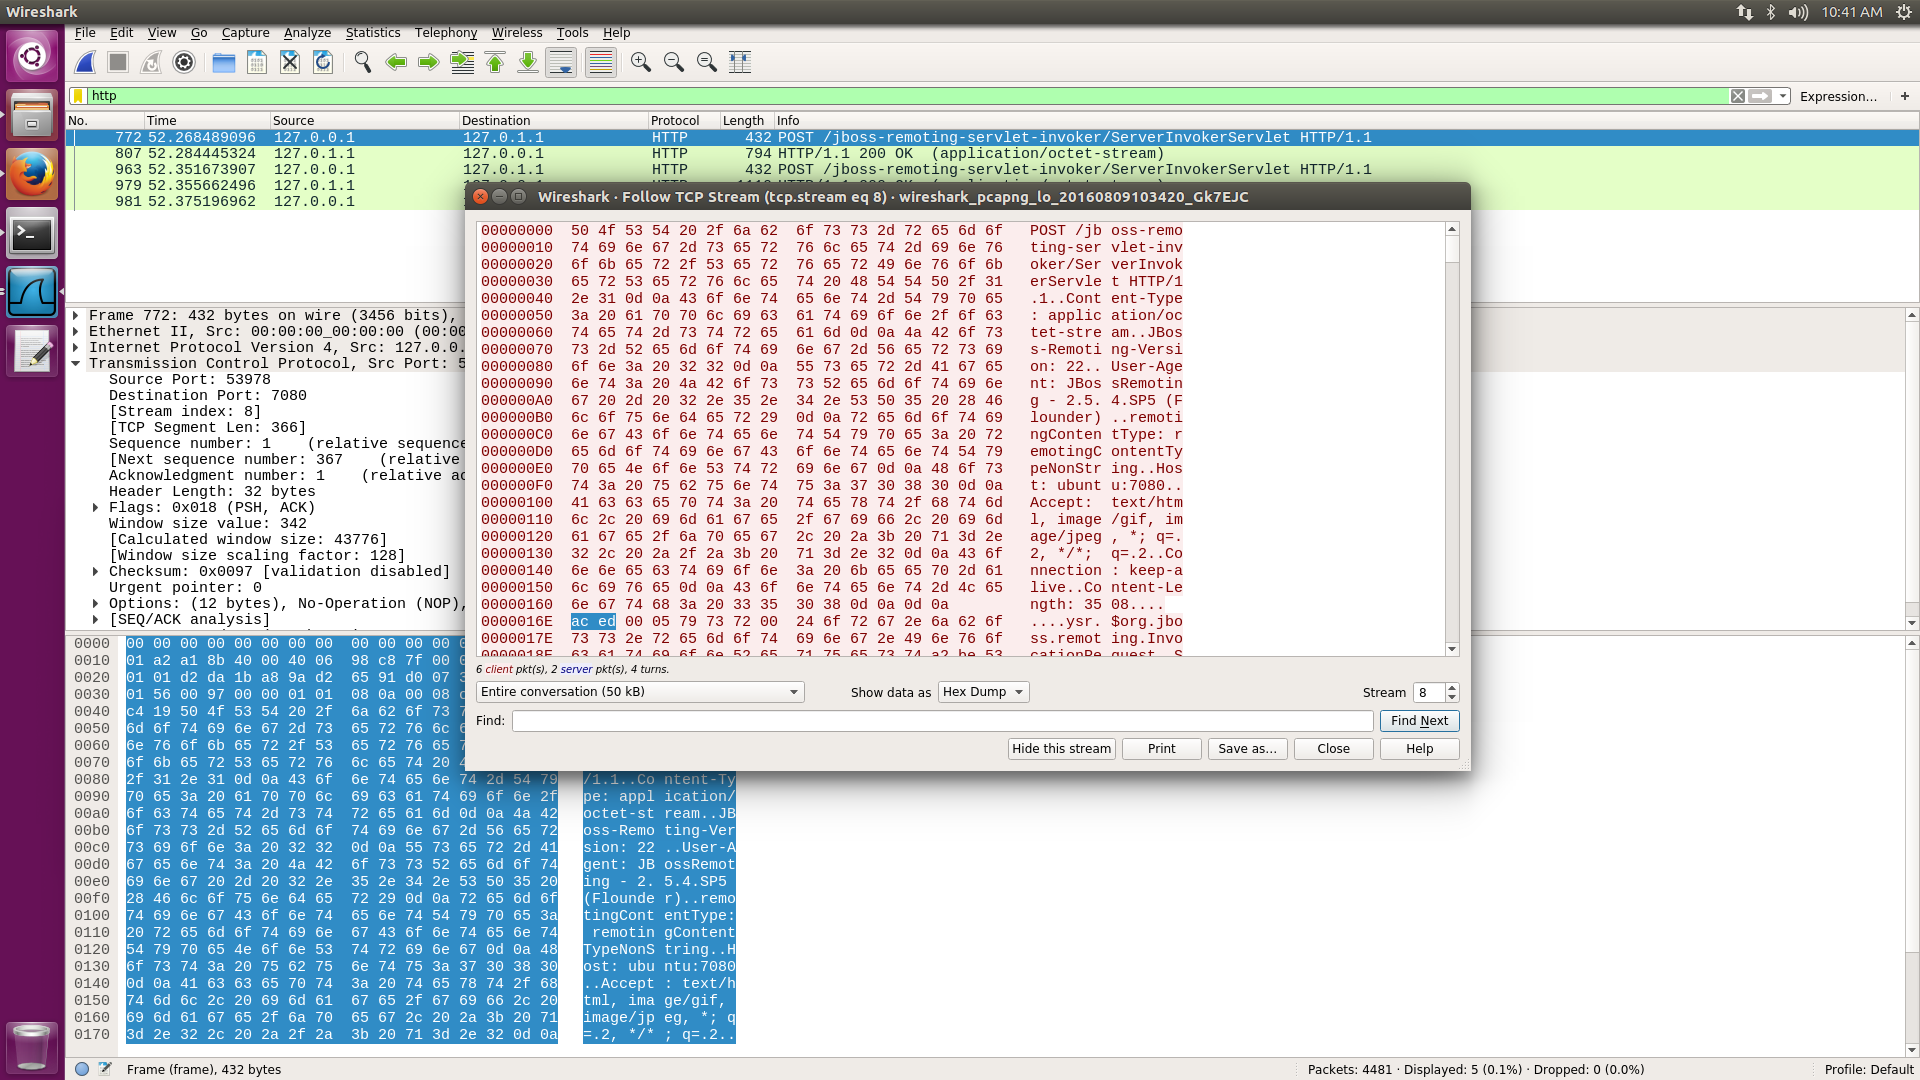
Task: Go back in packet history
Action: click(396, 63)
